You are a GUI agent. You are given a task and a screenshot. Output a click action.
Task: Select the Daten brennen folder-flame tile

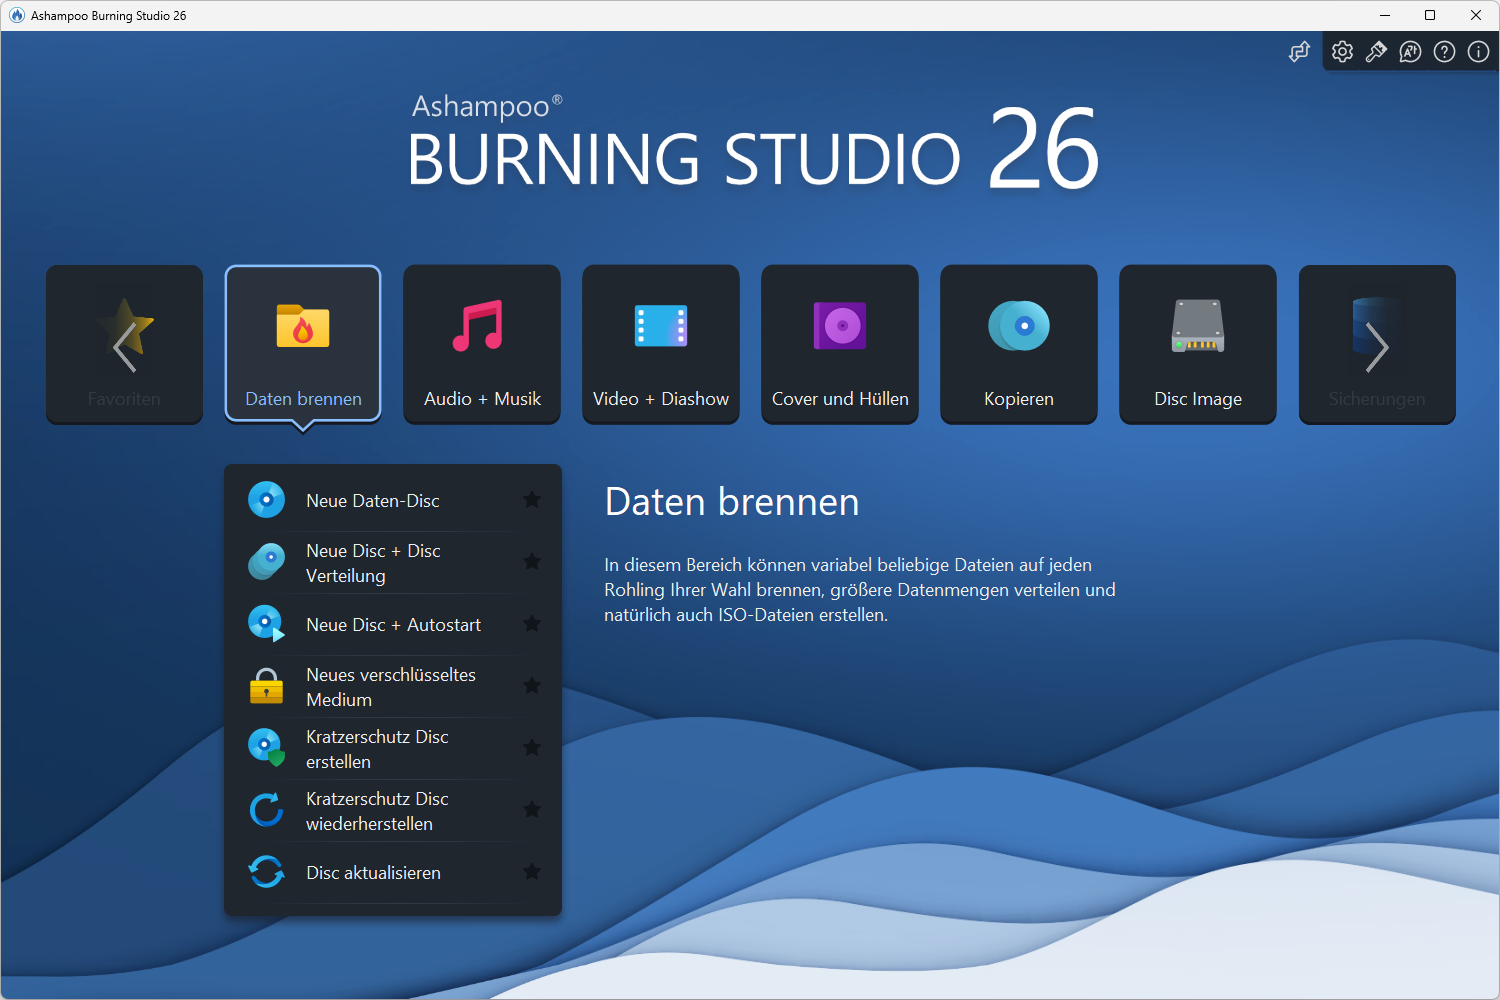(303, 344)
